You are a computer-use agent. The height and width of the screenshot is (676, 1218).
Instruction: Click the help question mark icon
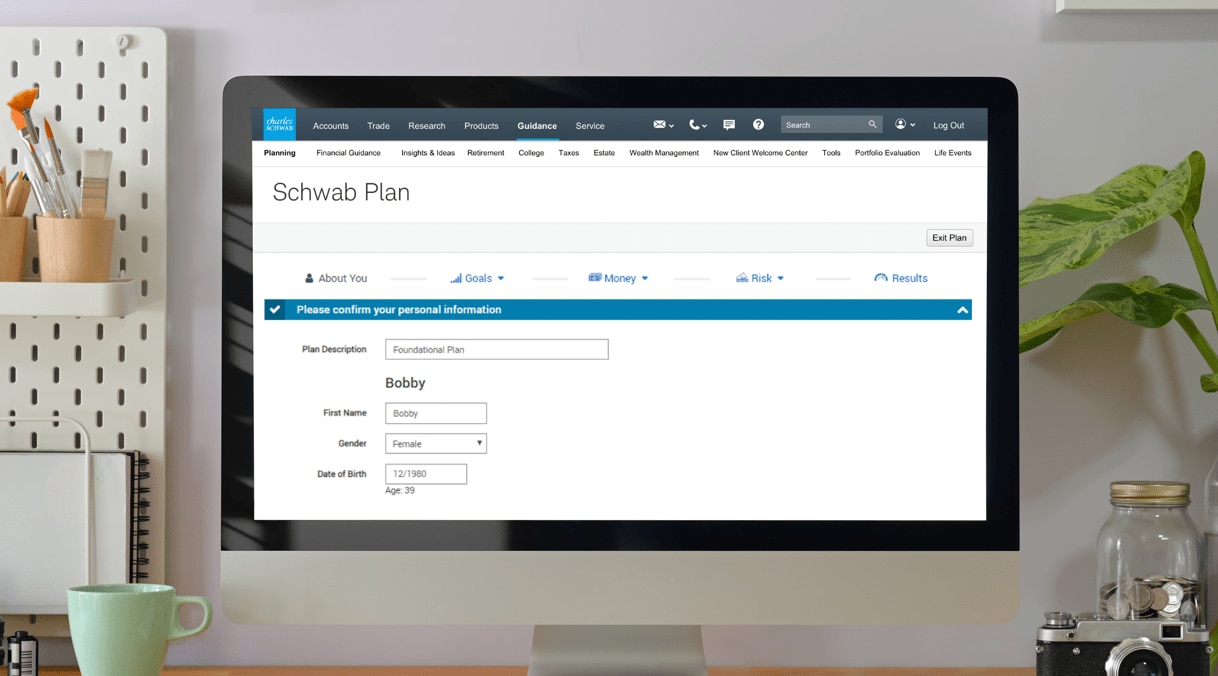(758, 124)
